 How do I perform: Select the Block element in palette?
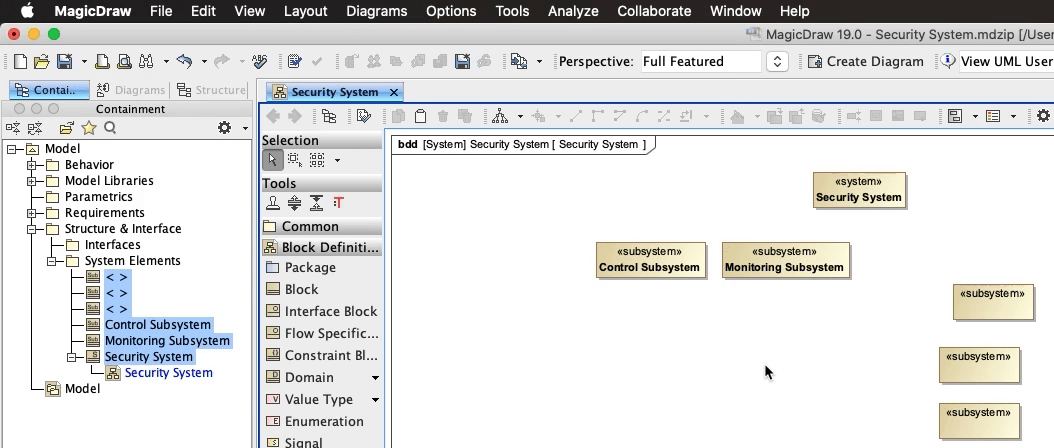tap(301, 289)
